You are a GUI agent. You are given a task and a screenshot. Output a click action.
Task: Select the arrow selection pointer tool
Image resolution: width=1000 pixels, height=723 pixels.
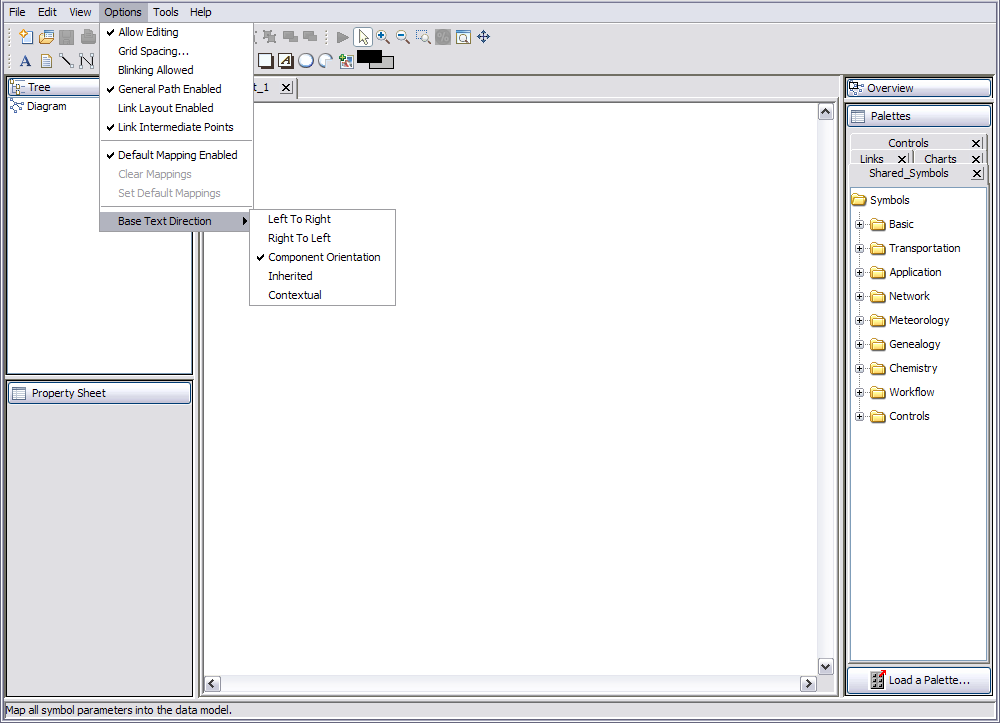click(363, 37)
